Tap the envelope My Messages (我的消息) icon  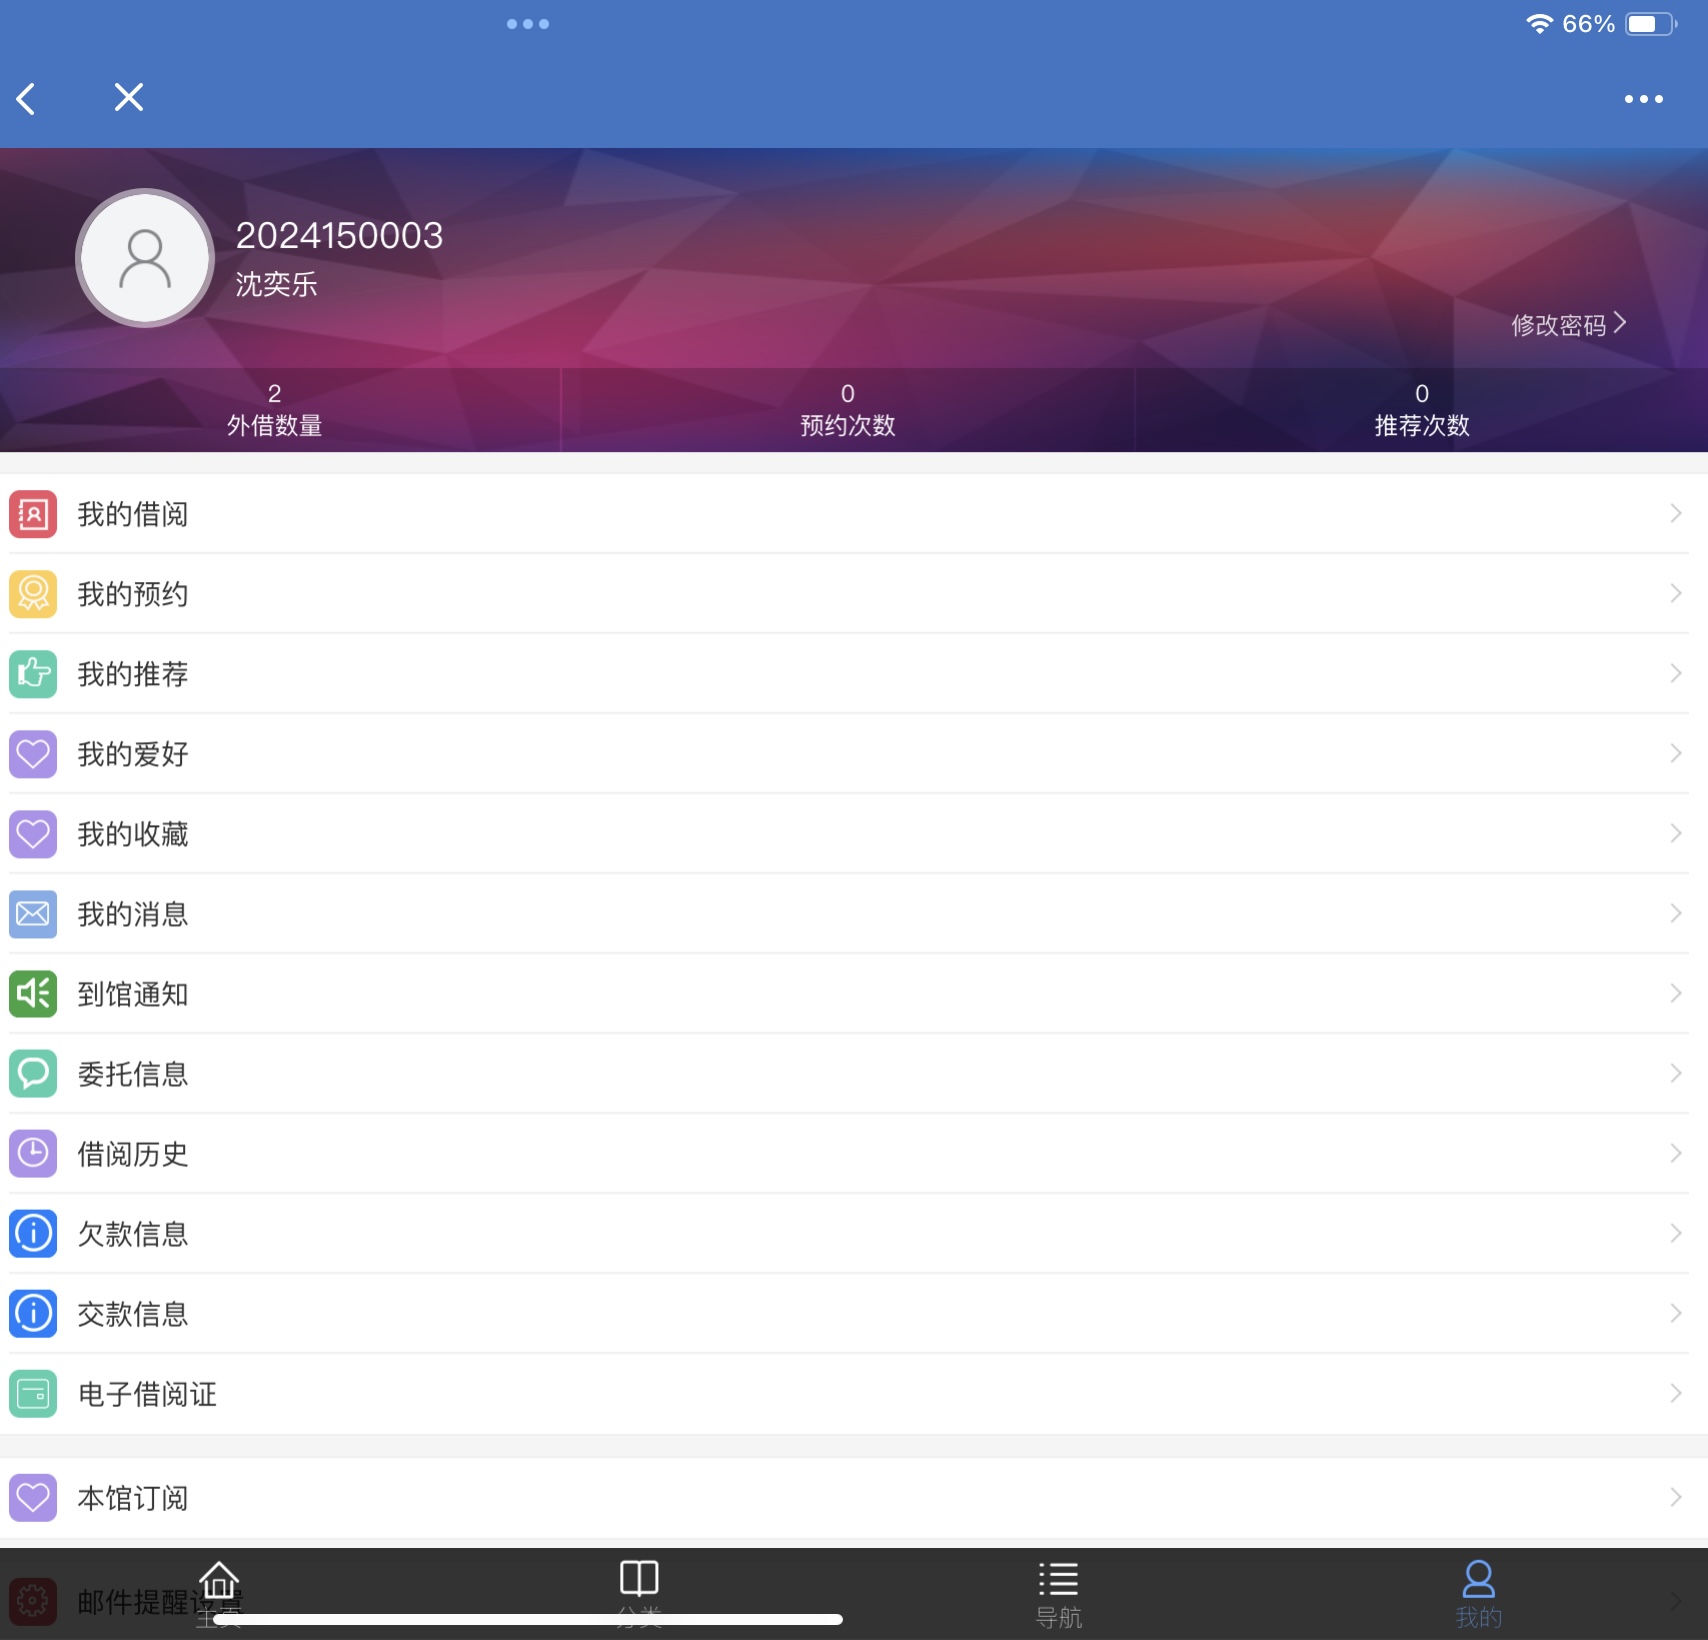(33, 914)
